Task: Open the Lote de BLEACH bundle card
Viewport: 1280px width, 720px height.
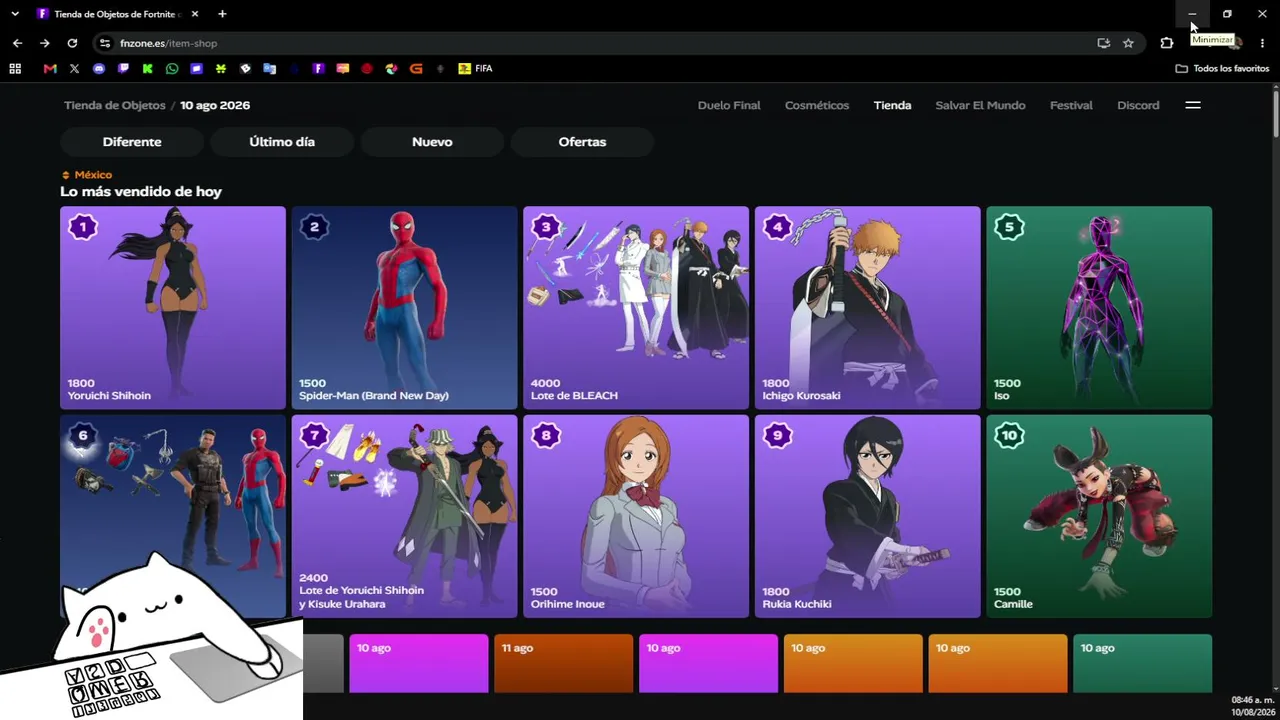Action: [636, 308]
